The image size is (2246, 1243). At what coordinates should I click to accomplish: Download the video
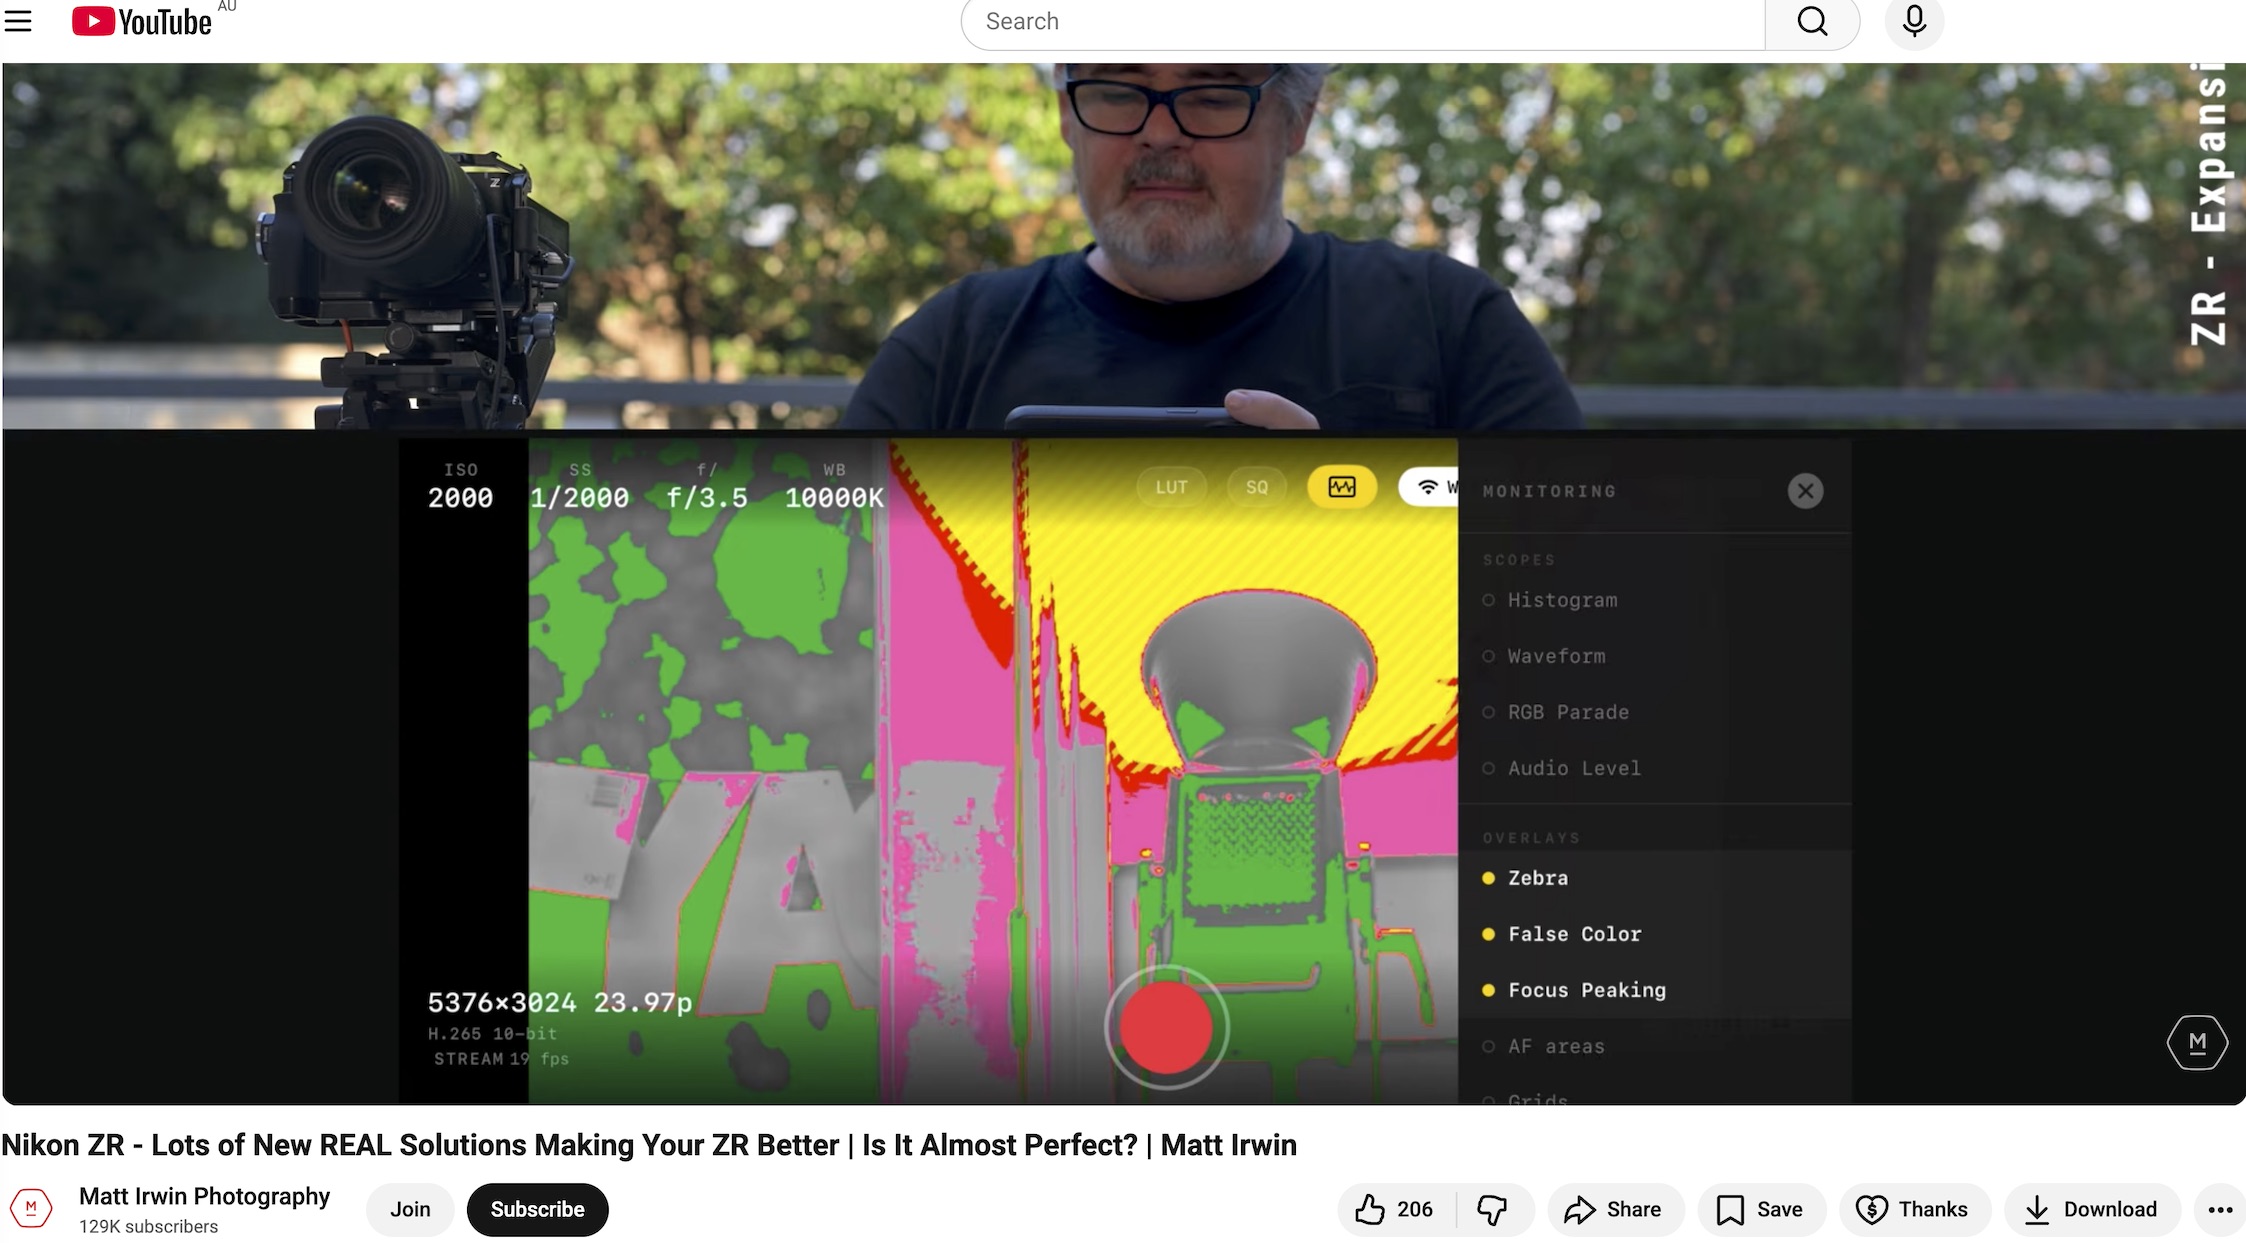[x=2091, y=1209]
